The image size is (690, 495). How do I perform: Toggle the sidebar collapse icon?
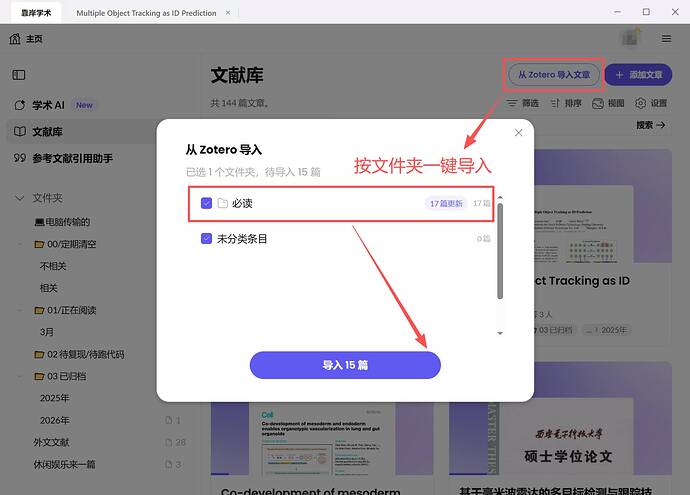coord(18,75)
